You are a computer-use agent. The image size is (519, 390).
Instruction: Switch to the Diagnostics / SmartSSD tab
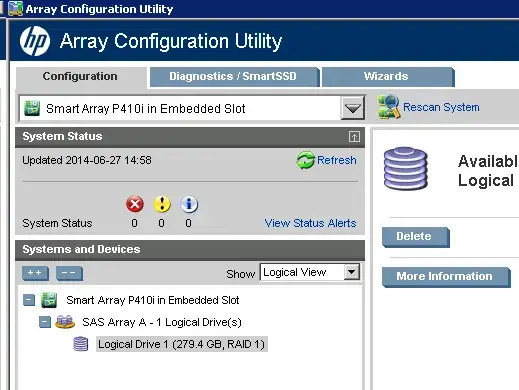[x=233, y=76]
